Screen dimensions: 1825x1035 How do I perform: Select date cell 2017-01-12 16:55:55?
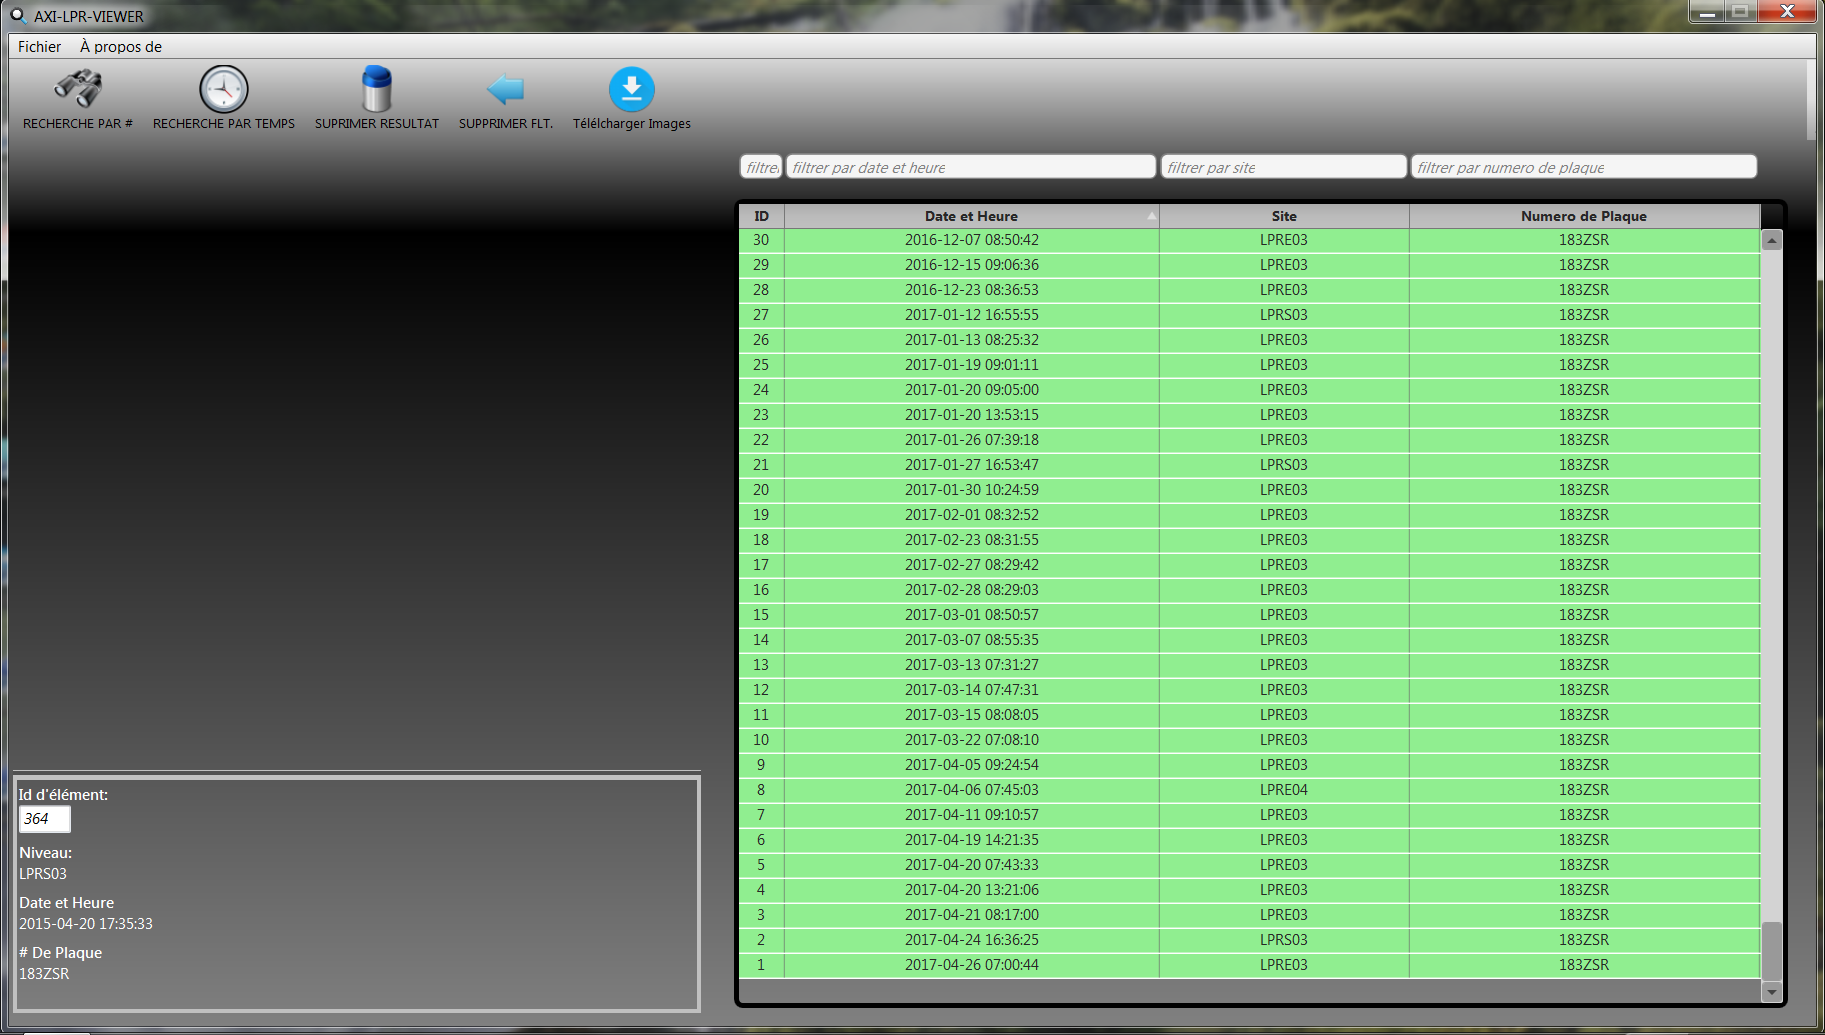point(972,315)
